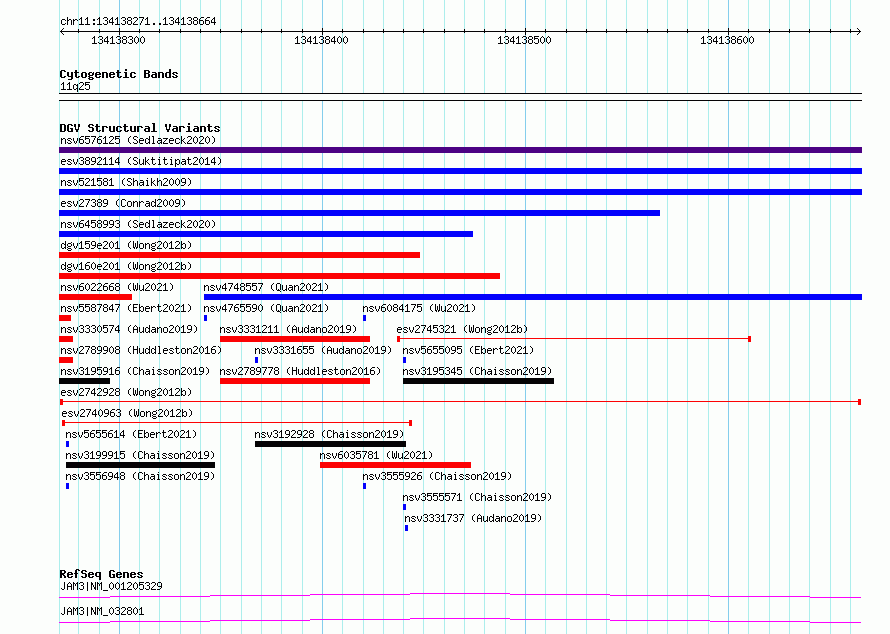Open nsv3331737 (Audano2019) variant

pyautogui.click(x=473, y=518)
